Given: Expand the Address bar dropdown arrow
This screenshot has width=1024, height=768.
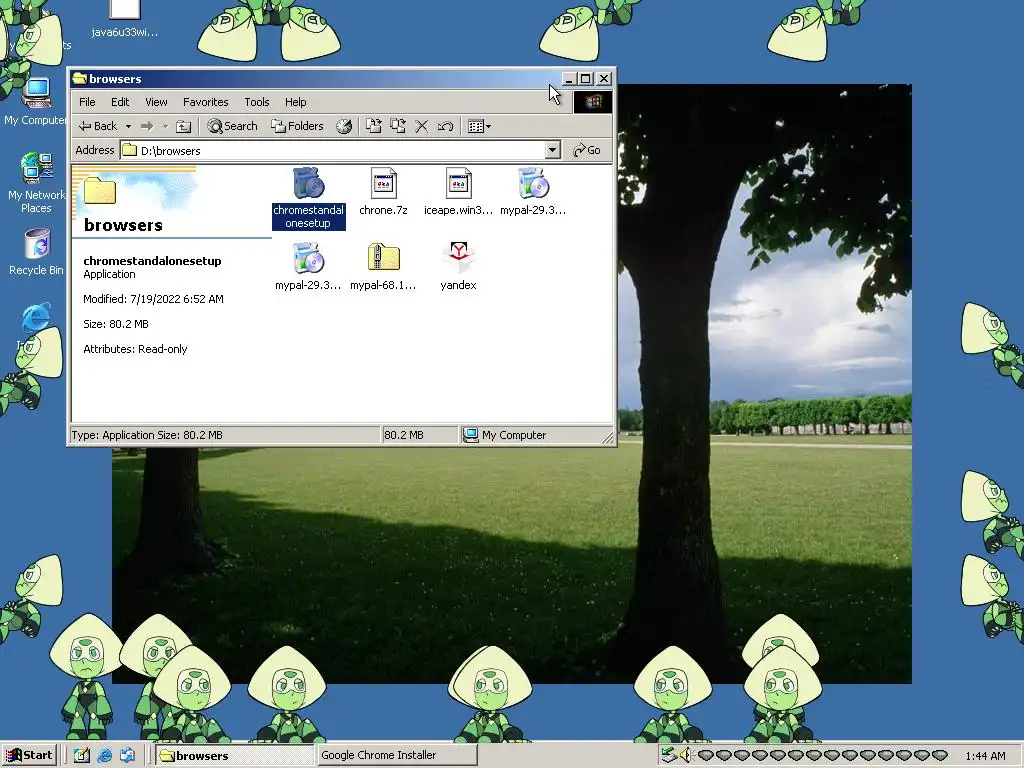Looking at the screenshot, I should [552, 150].
